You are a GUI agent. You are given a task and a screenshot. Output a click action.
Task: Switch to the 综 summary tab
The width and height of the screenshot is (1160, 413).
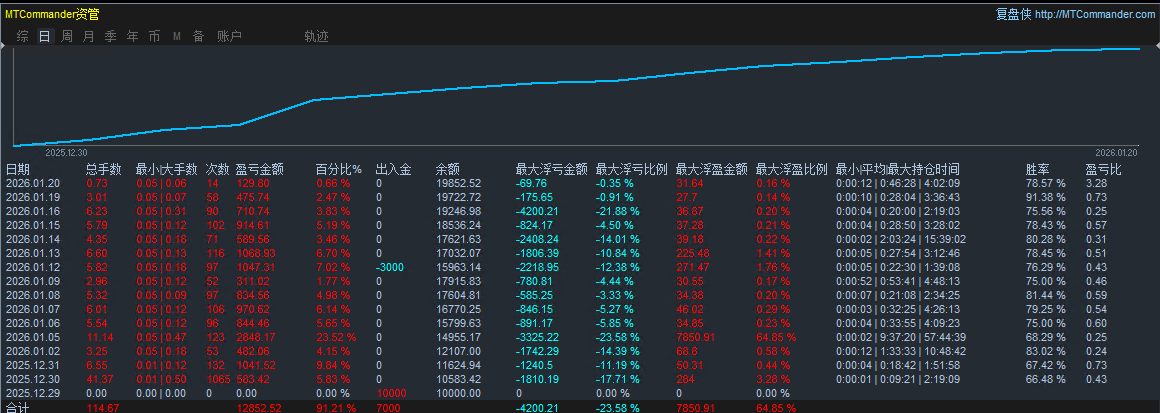pyautogui.click(x=23, y=36)
